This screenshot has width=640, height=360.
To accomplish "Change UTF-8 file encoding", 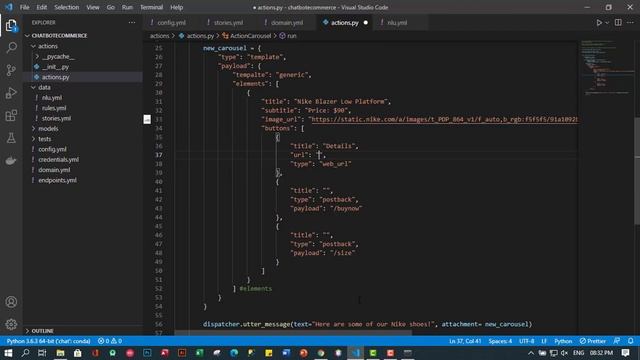I will pyautogui.click(x=527, y=341).
